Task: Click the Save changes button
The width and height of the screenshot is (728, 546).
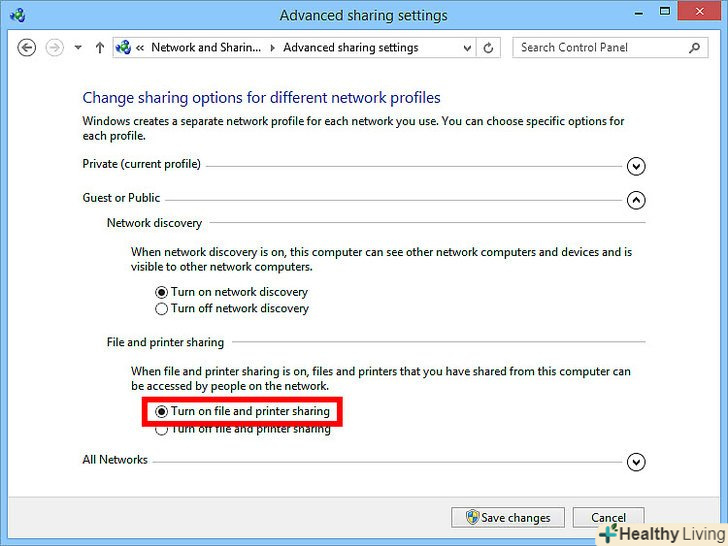Action: pyautogui.click(x=508, y=517)
